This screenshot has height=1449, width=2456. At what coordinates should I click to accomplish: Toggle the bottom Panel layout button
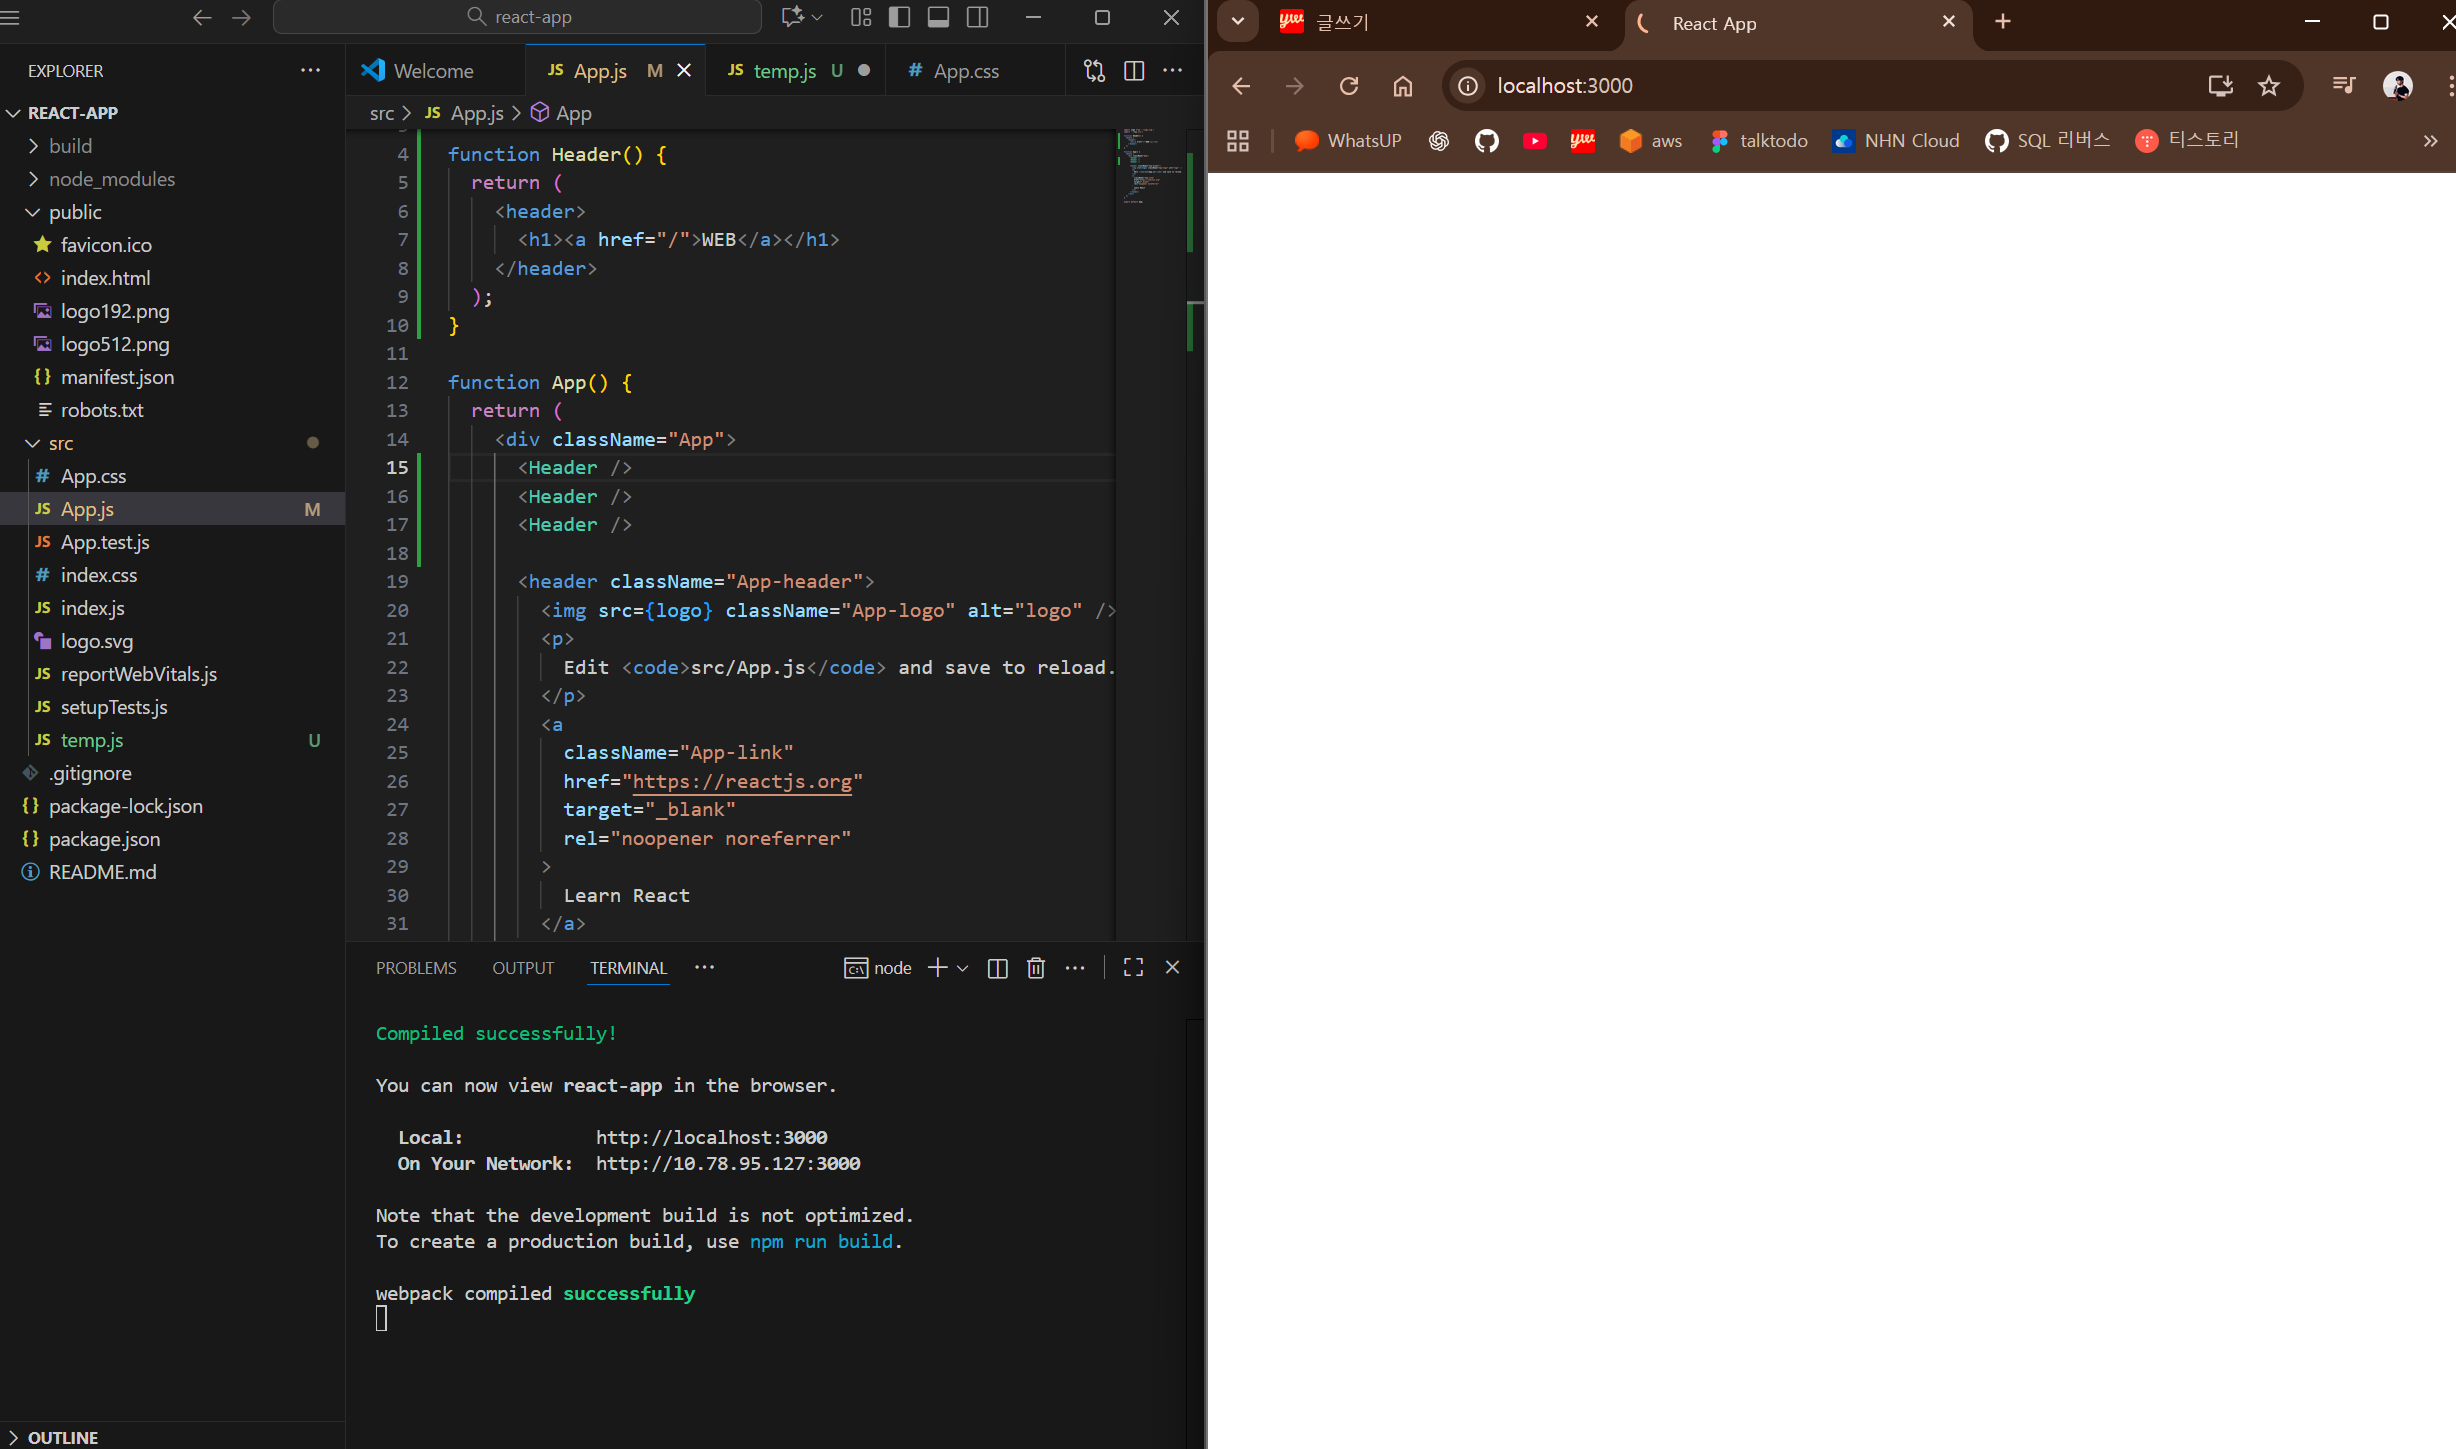point(938,17)
